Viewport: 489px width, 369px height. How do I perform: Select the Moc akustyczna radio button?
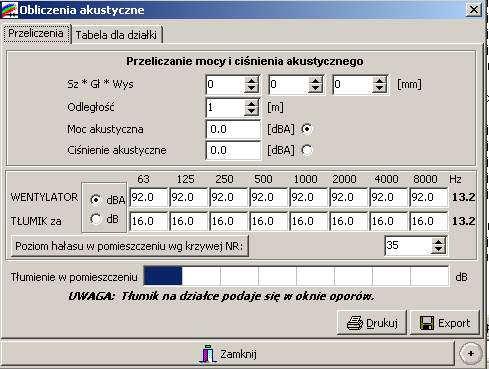(307, 129)
